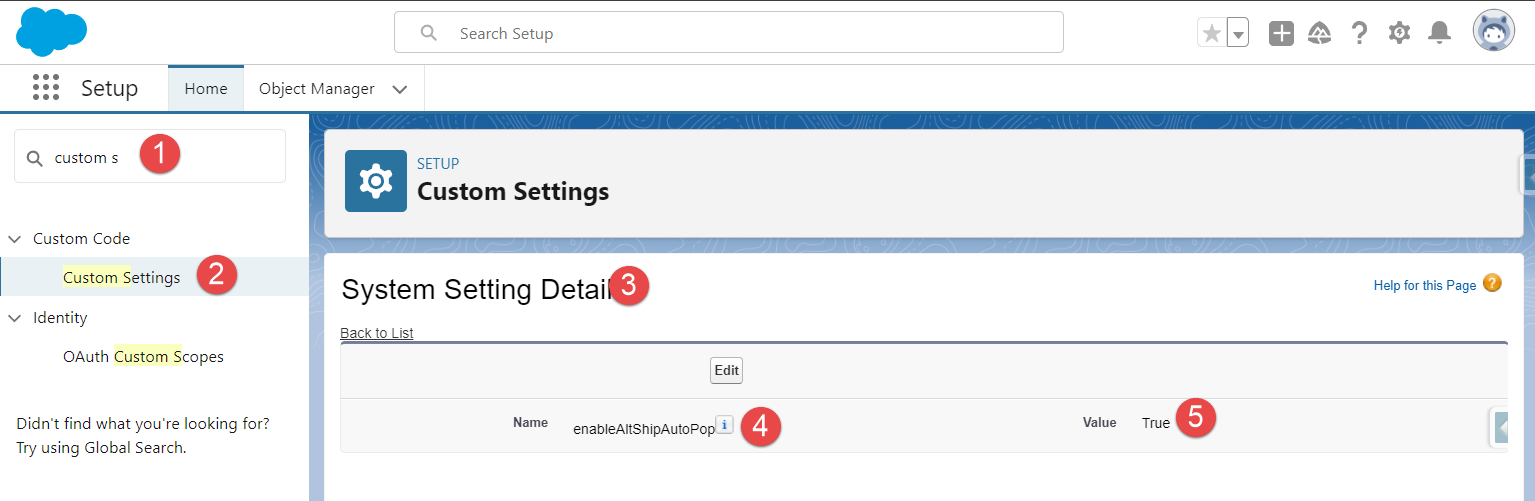Select Custom Settings in the sidebar
Image resolution: width=1535 pixels, height=501 pixels.
[x=122, y=277]
